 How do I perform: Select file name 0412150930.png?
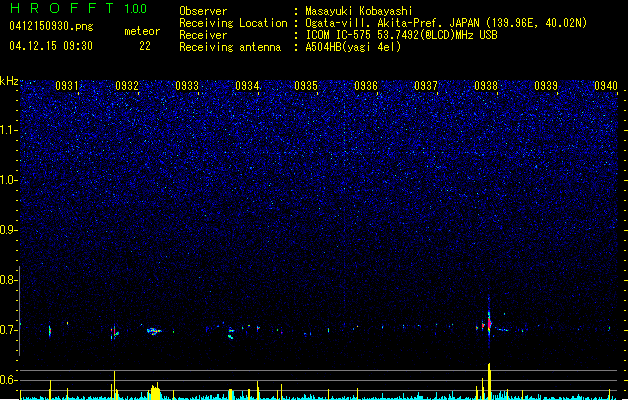[51, 26]
